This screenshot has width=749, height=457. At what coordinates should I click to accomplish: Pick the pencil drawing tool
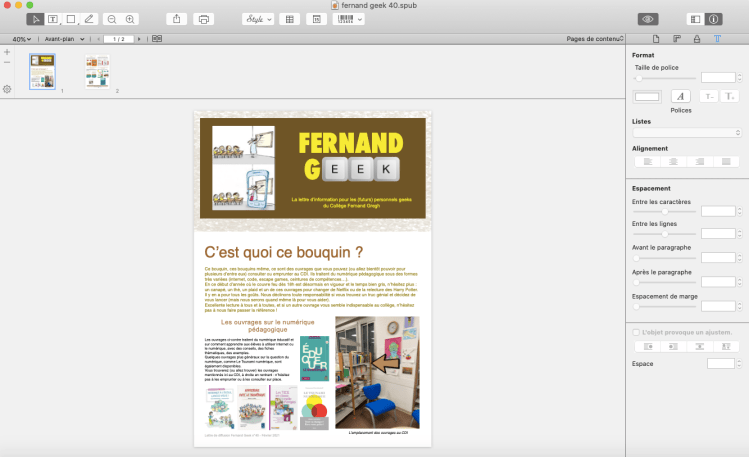88,19
